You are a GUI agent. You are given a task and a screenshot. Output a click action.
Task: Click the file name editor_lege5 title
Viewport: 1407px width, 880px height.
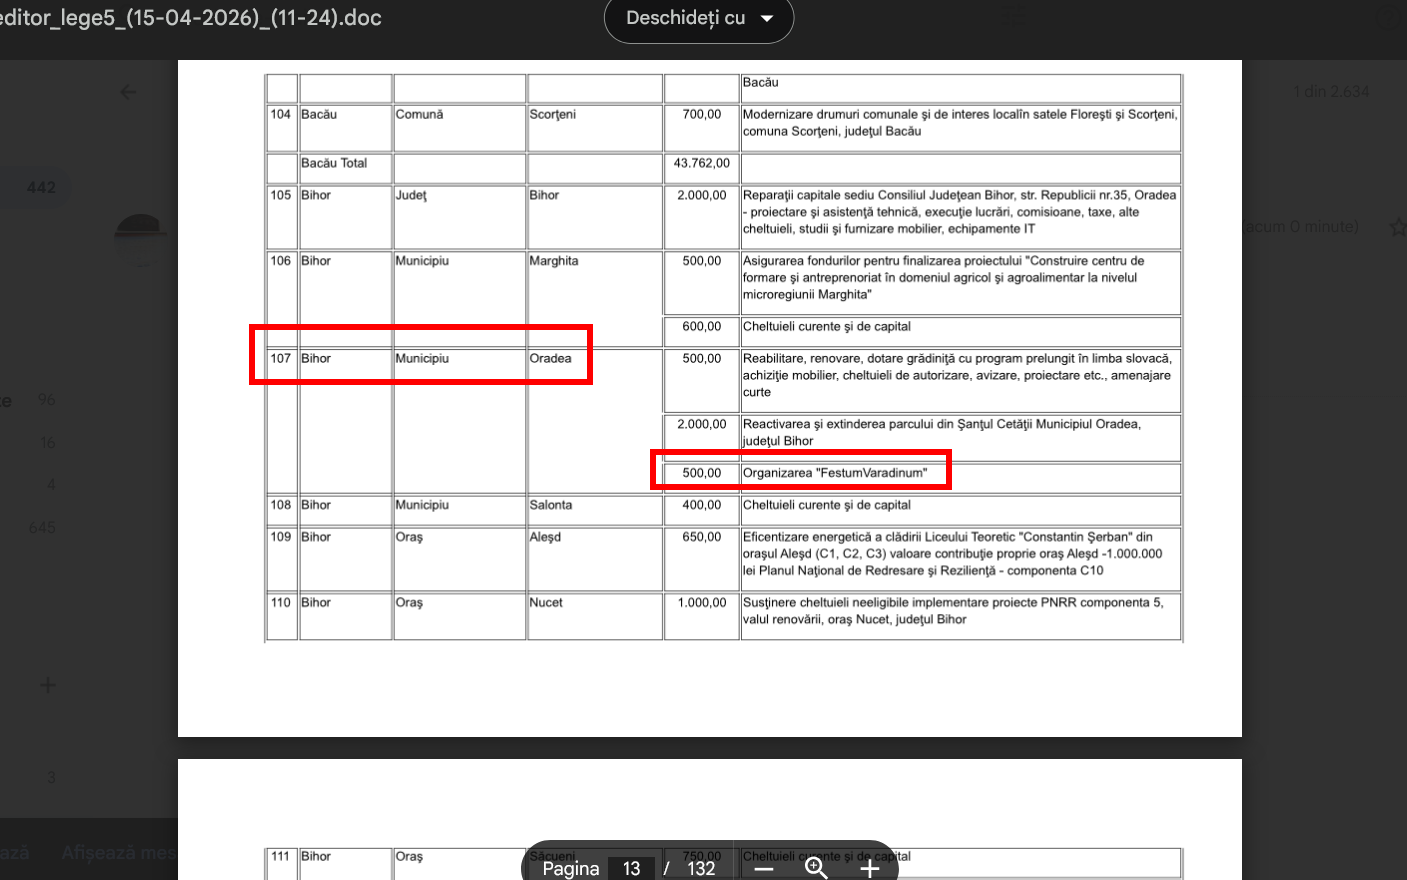pos(190,18)
